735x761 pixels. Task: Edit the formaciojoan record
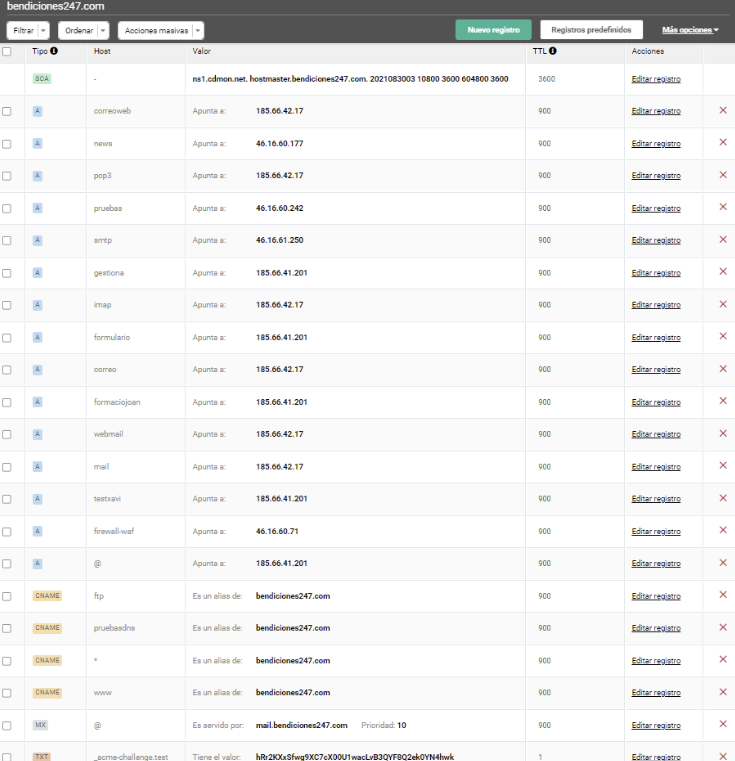click(656, 402)
